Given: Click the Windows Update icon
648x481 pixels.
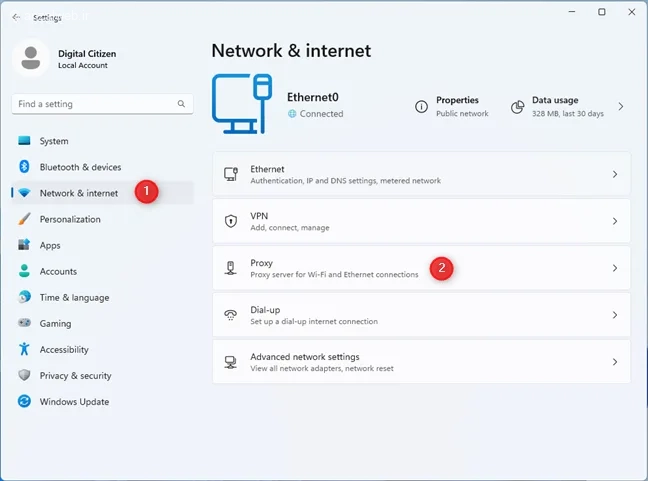Looking at the screenshot, I should [x=24, y=401].
